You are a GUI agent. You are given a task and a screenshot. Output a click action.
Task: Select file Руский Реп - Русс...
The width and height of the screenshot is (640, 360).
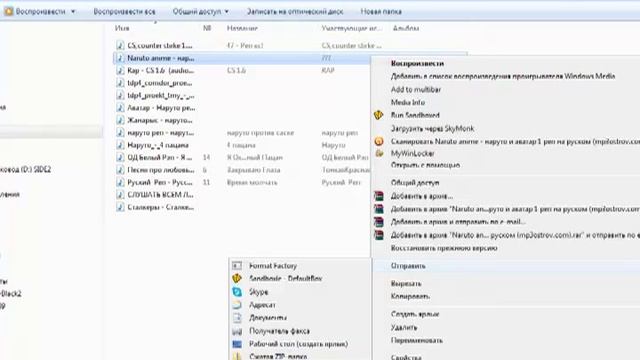160,182
